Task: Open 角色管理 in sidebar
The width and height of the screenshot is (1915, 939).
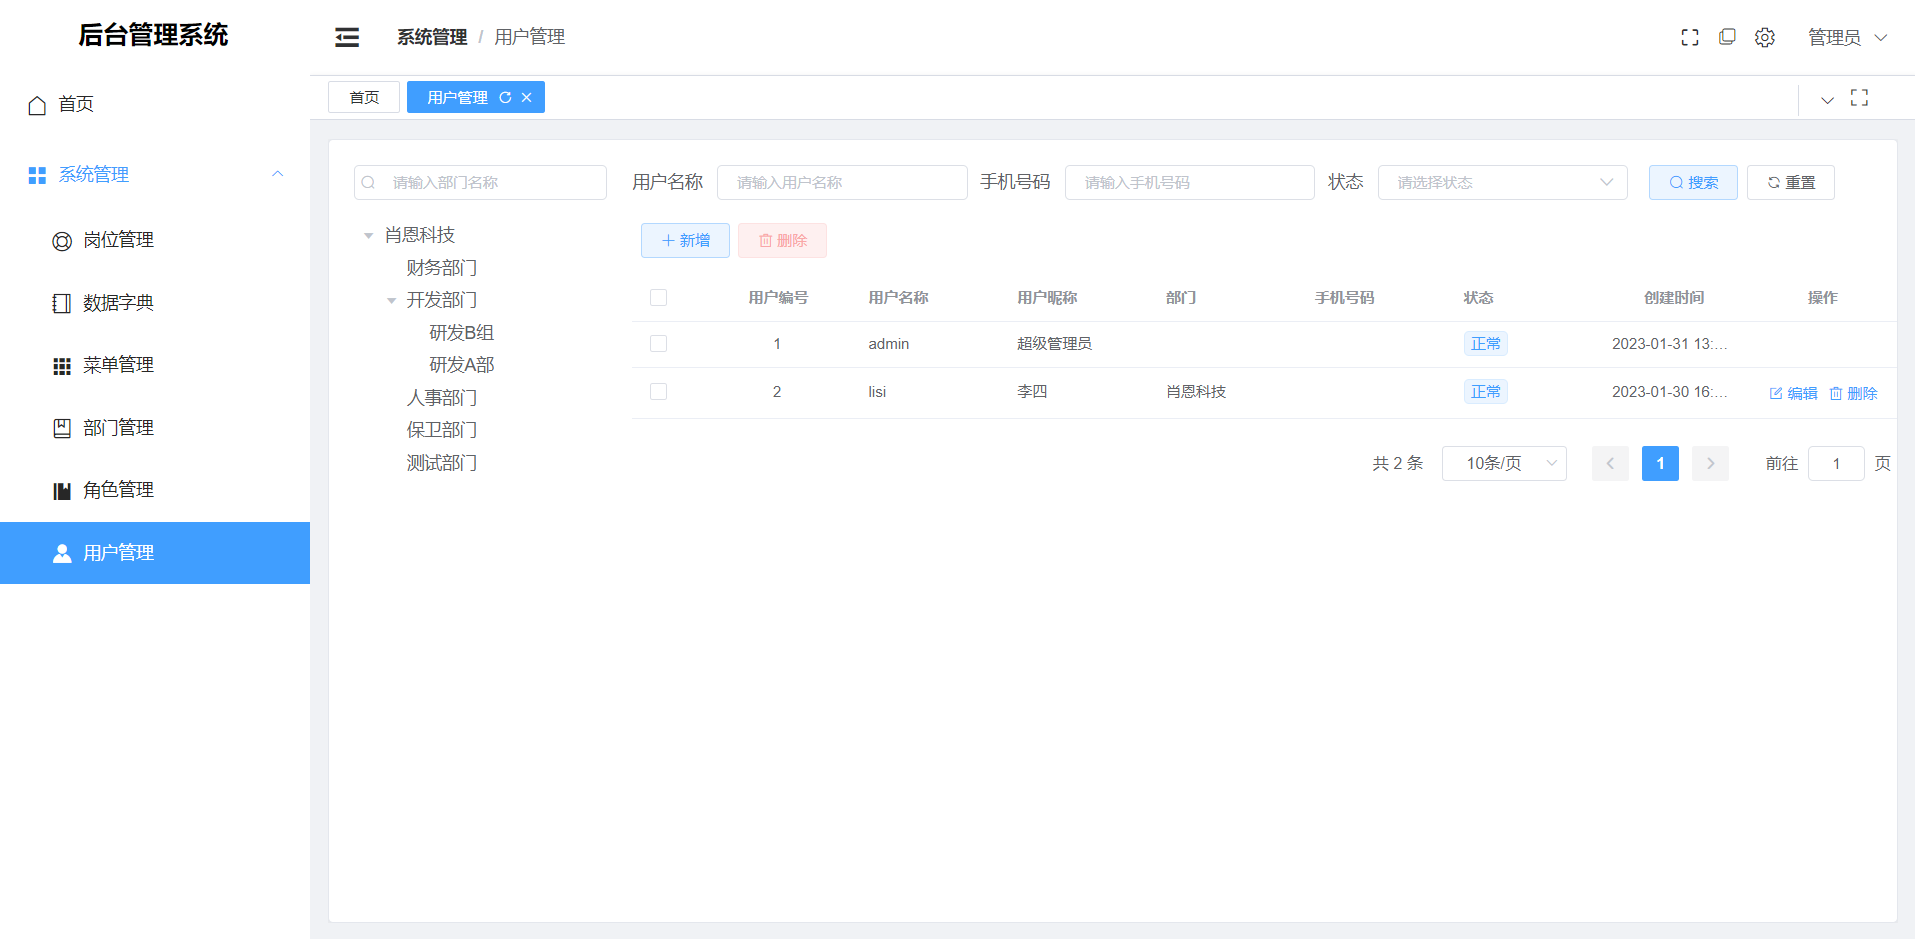Action: pyautogui.click(x=155, y=490)
